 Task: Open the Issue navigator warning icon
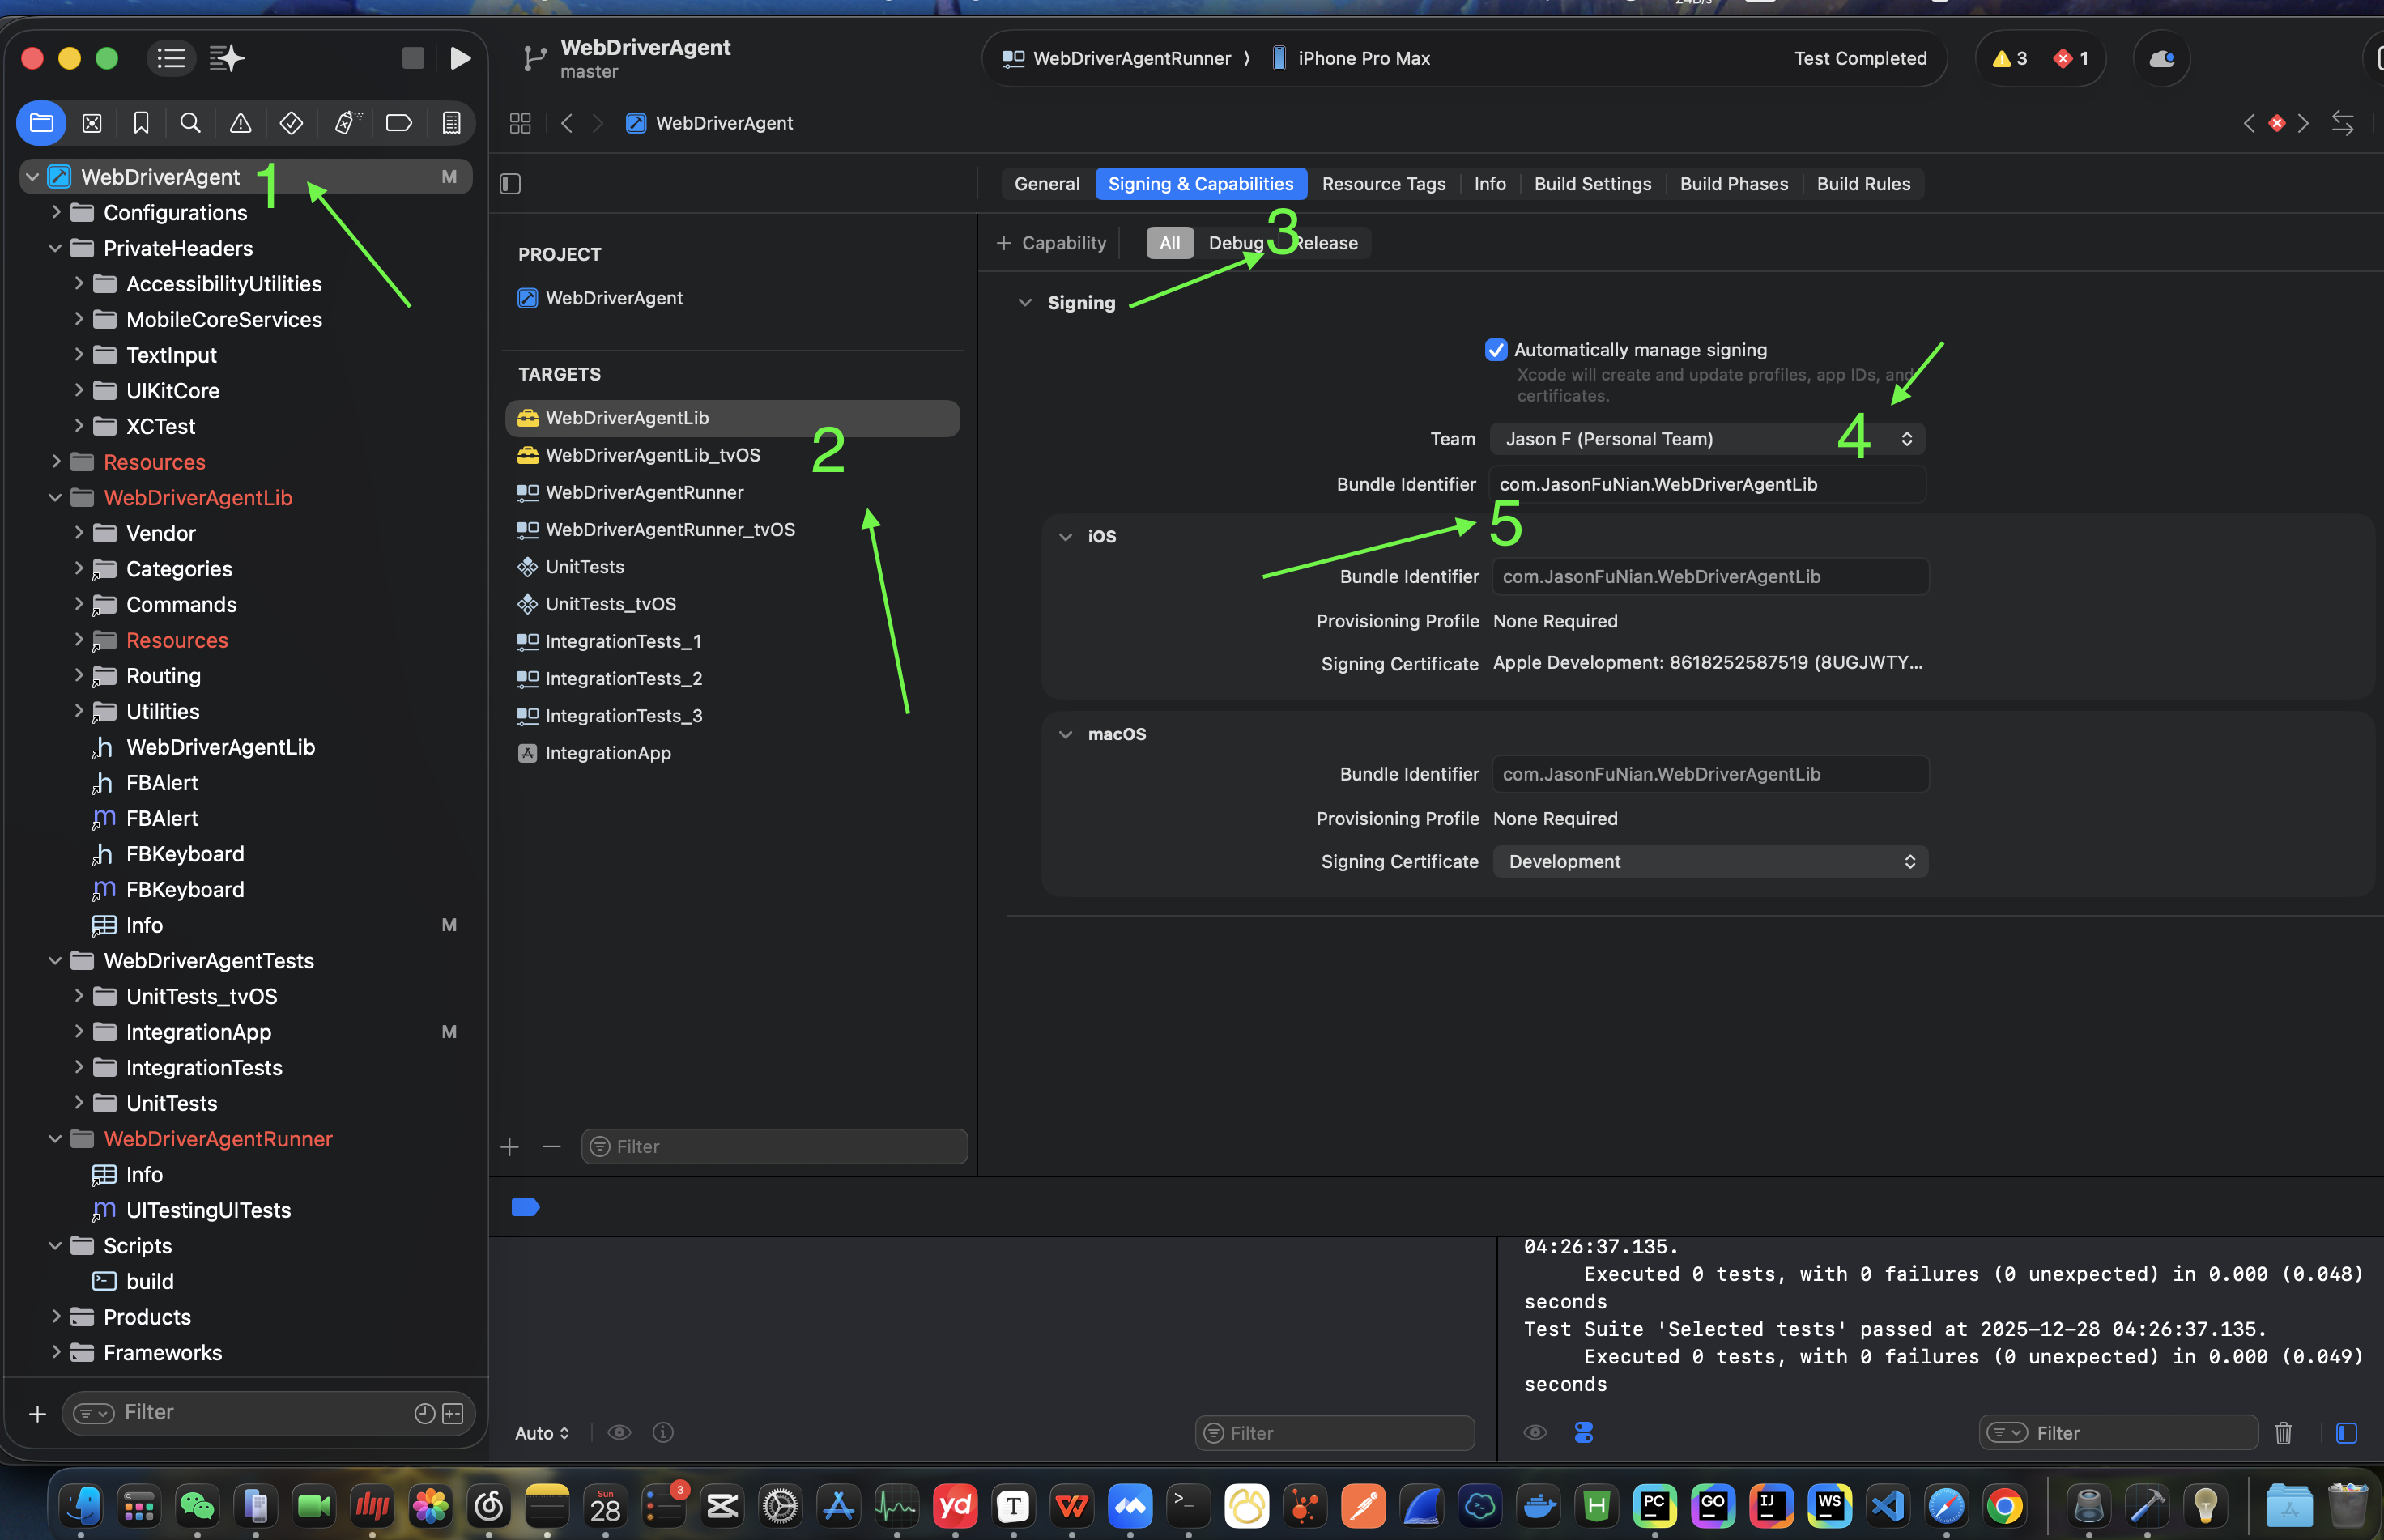click(240, 123)
